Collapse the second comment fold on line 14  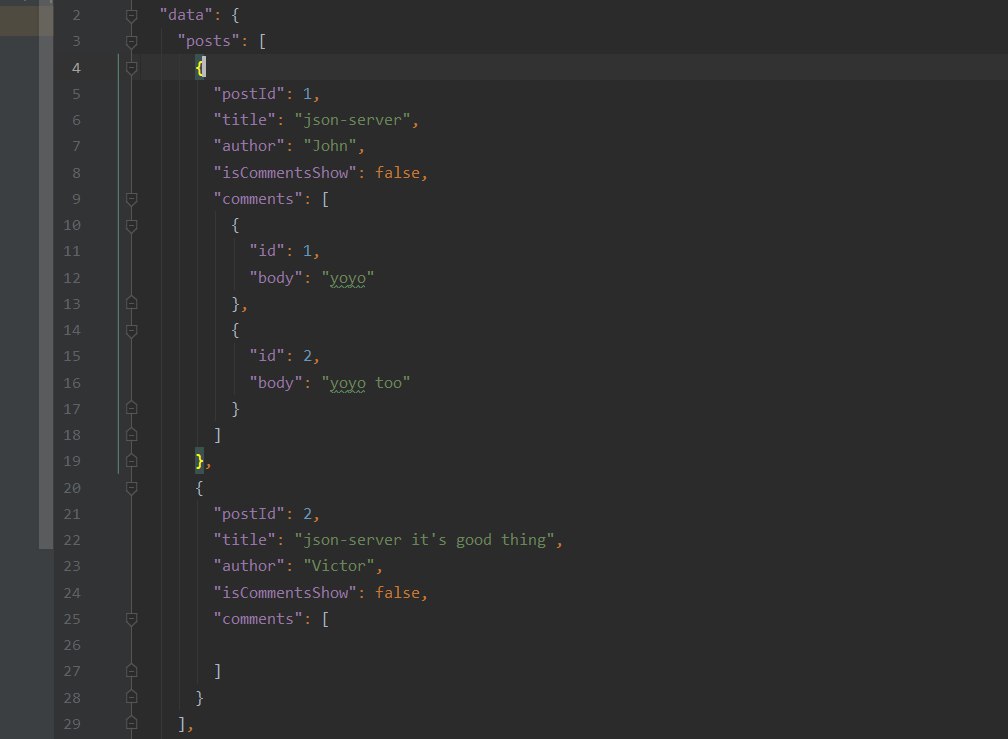point(131,330)
